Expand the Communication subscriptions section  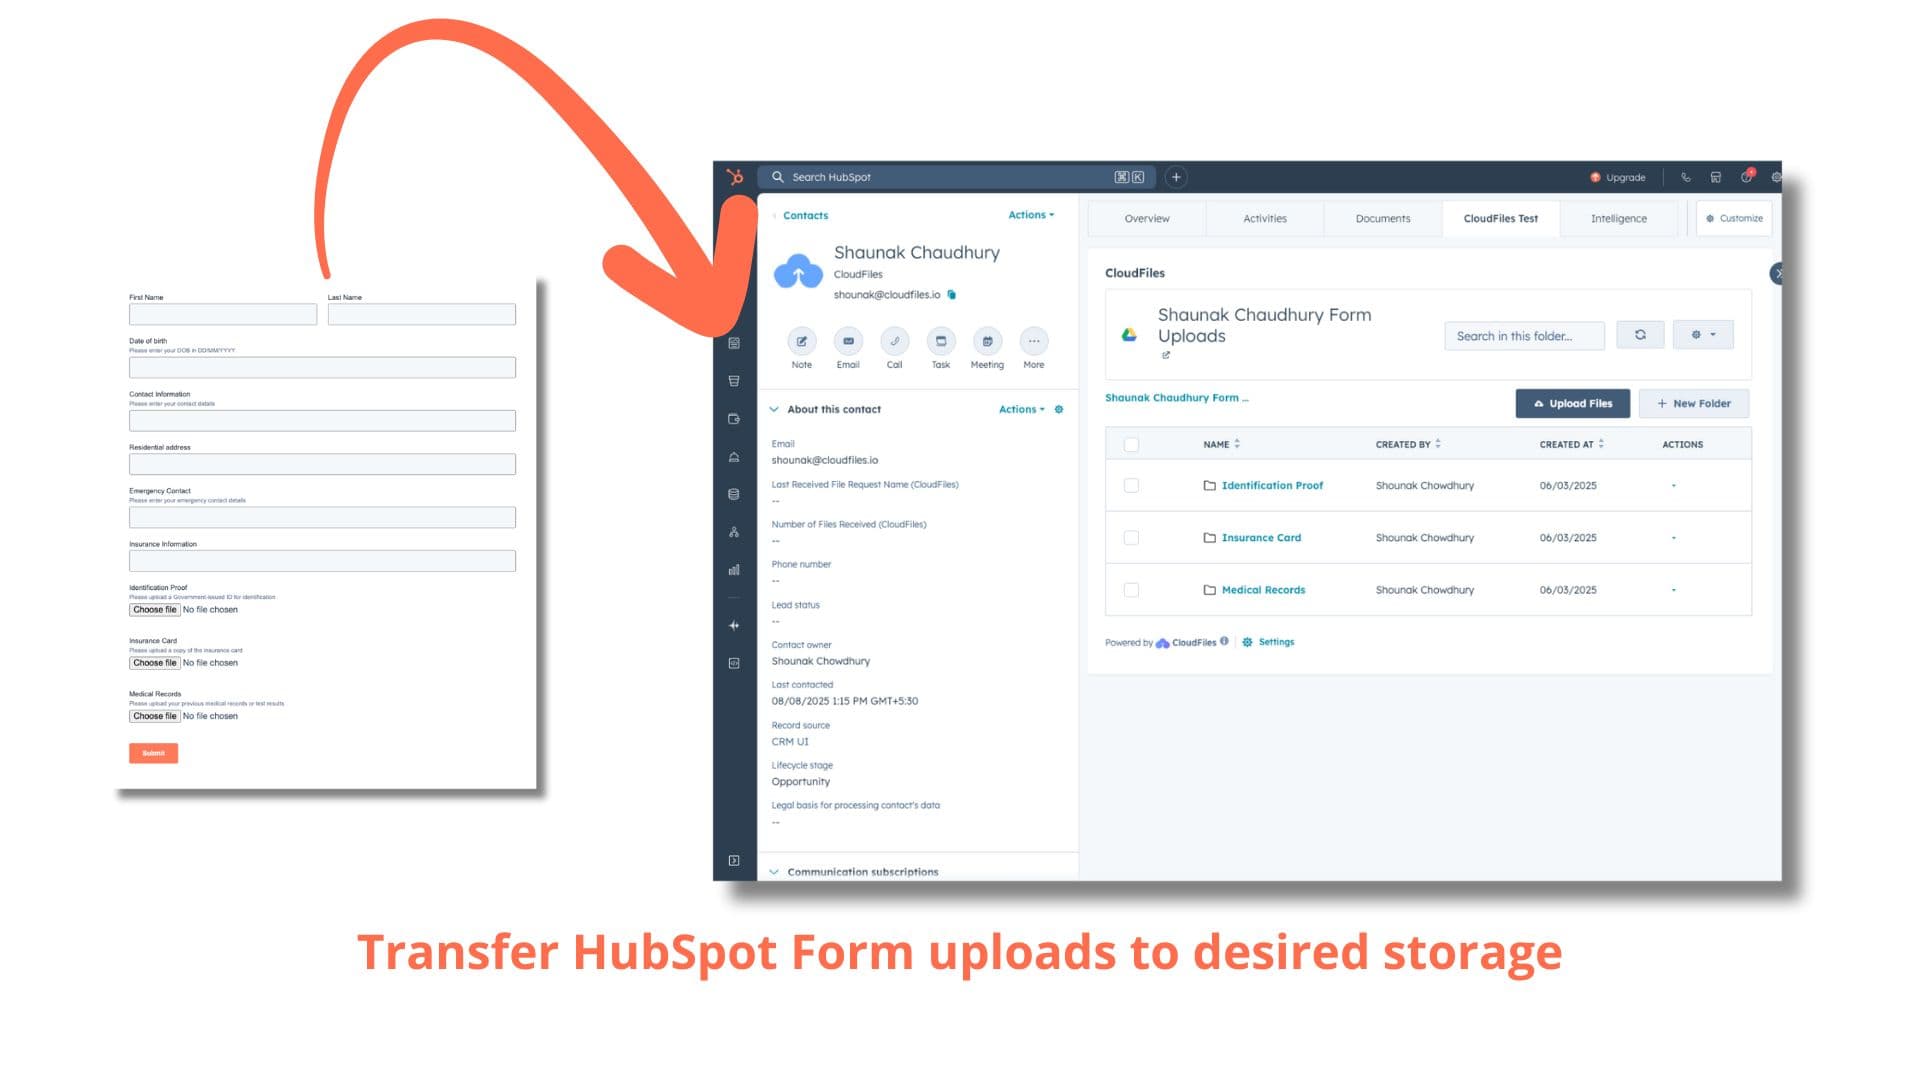click(774, 872)
